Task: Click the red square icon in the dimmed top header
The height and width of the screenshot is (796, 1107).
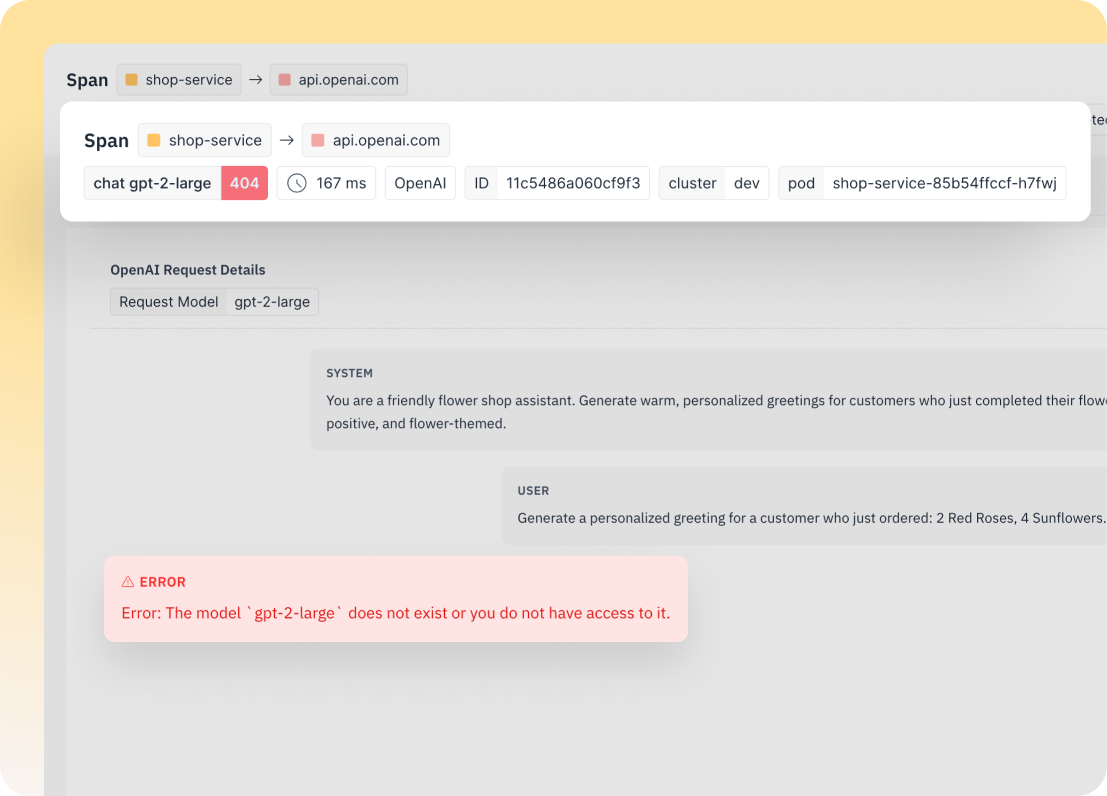Action: [285, 80]
